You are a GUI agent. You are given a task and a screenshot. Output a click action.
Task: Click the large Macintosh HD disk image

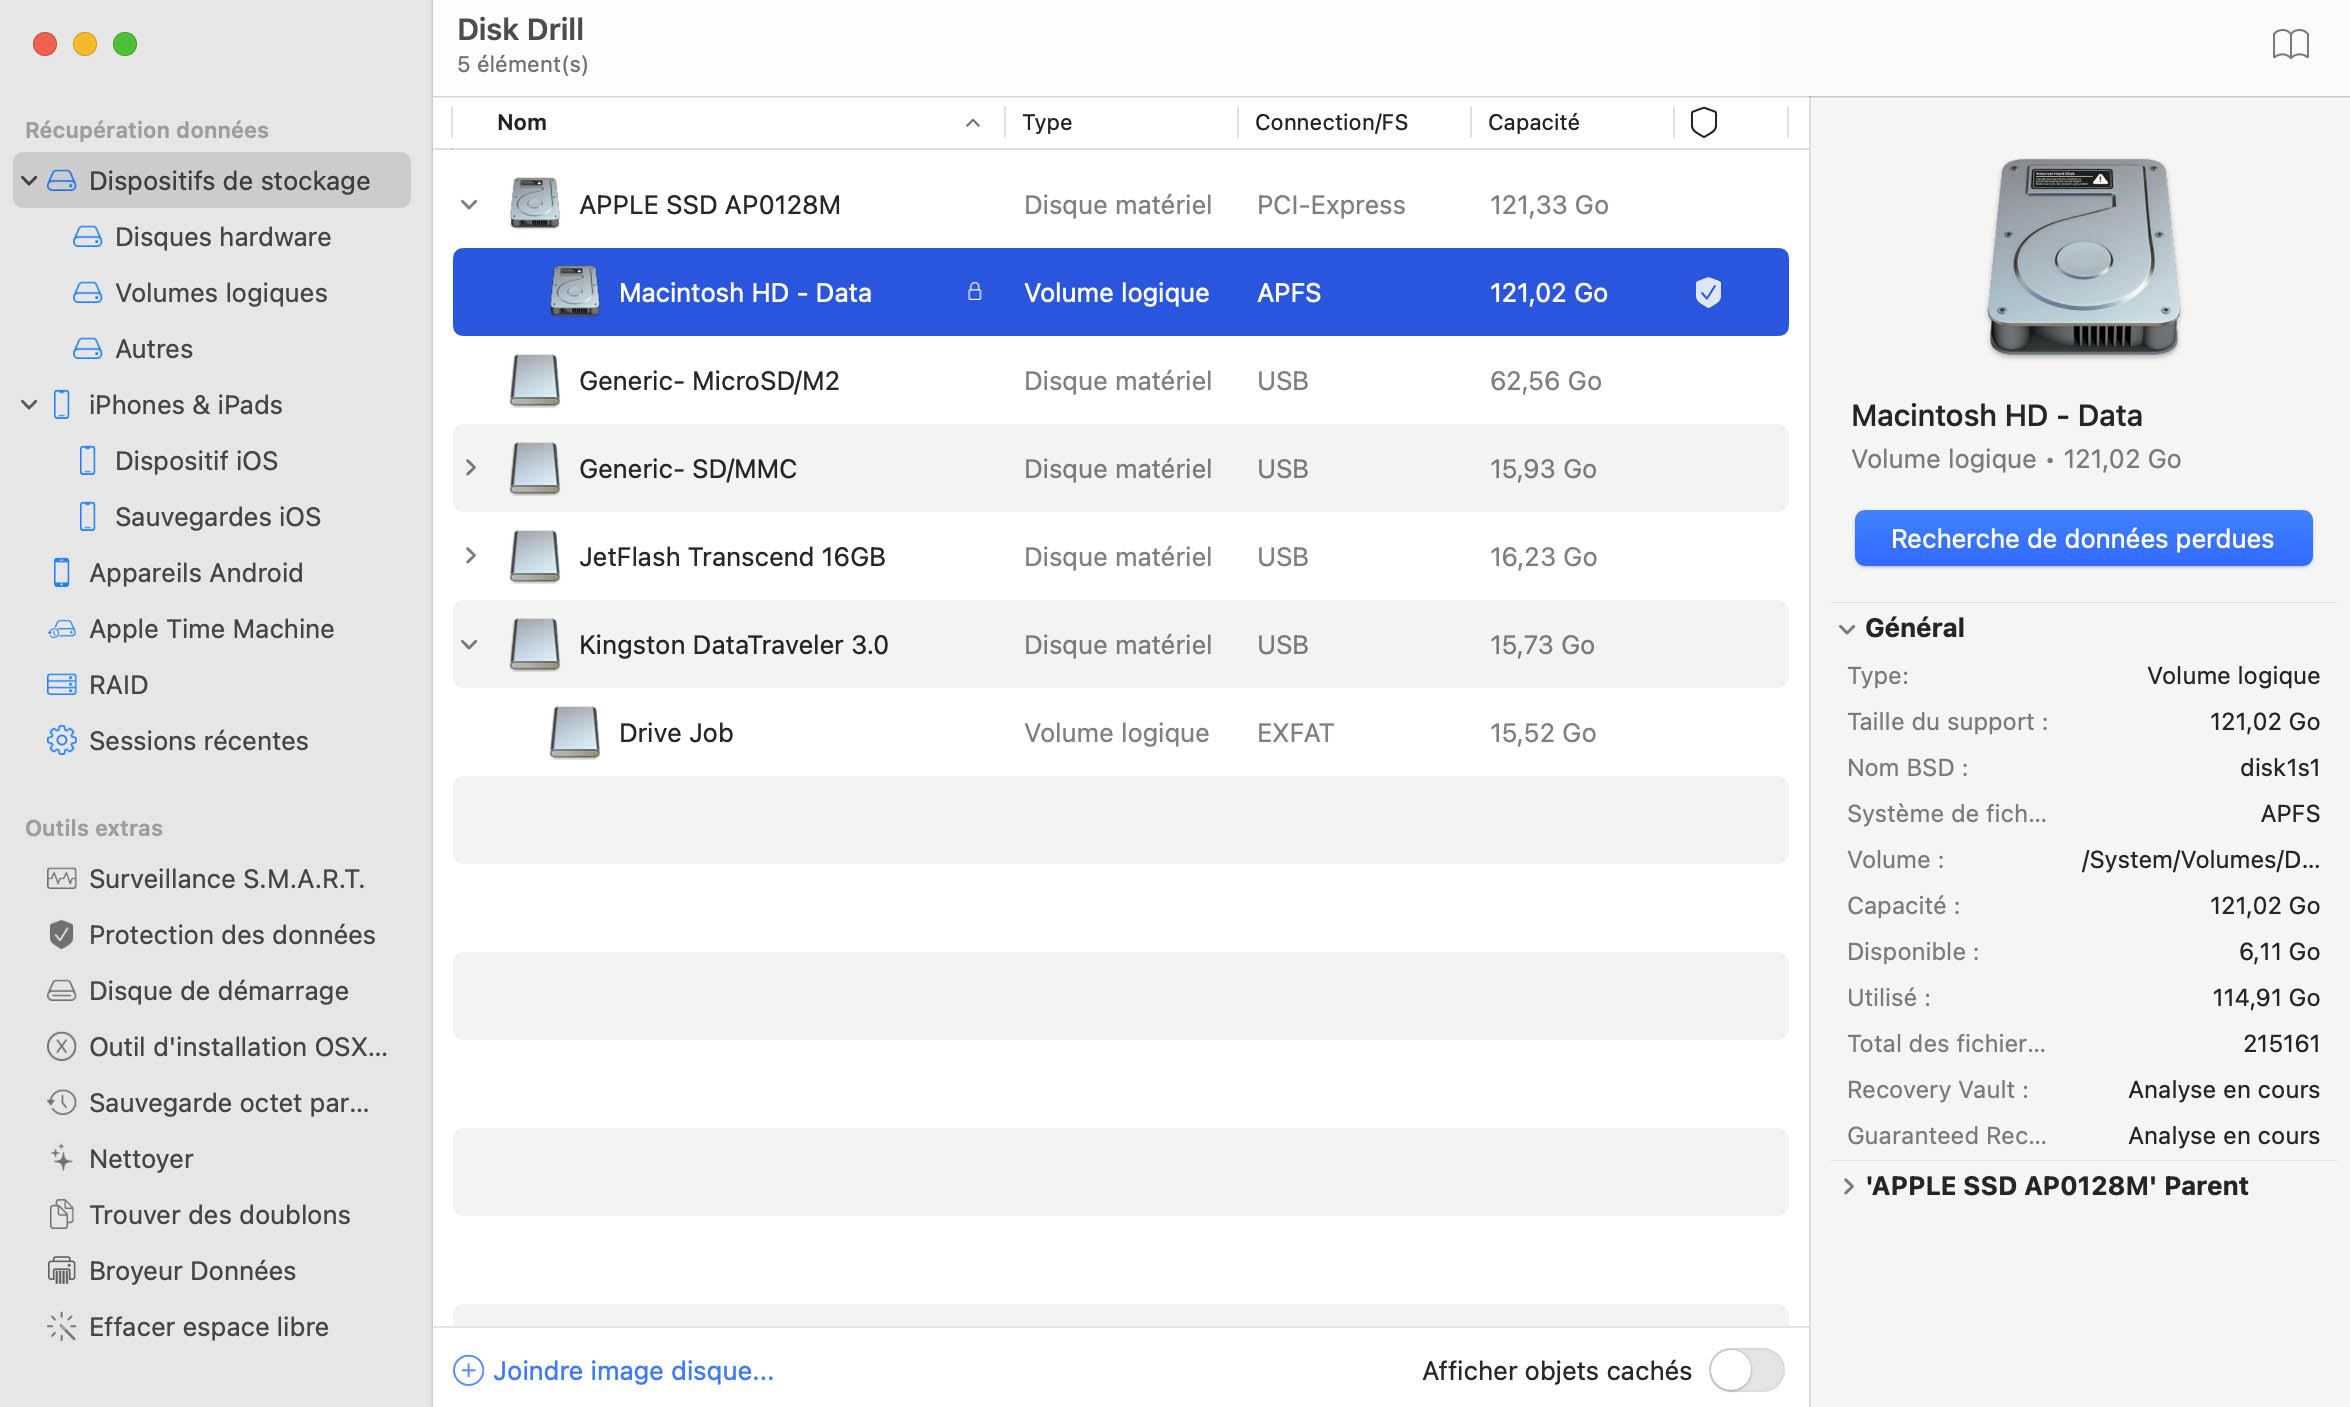pos(2084,257)
